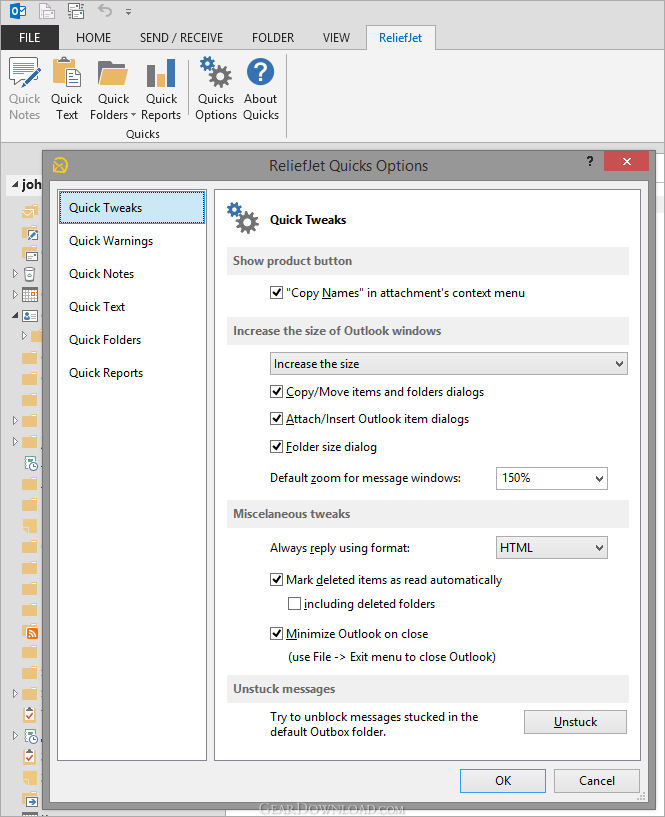
Task: Select the RSS Feeds folder icon
Action: [30, 632]
